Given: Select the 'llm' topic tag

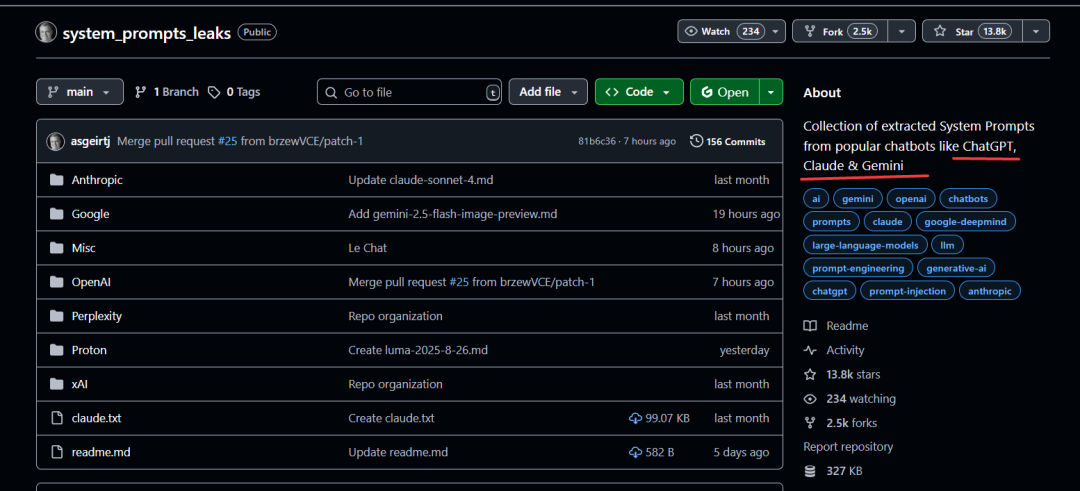Looking at the screenshot, I should click(947, 244).
